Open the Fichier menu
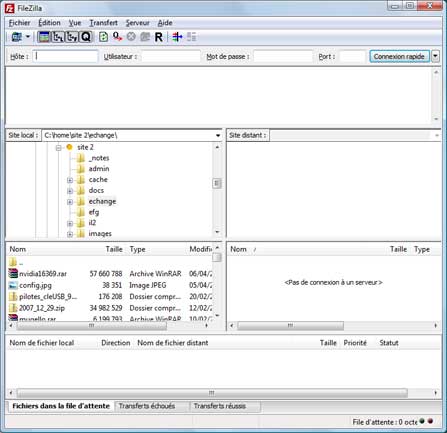447x433 pixels. [x=19, y=23]
